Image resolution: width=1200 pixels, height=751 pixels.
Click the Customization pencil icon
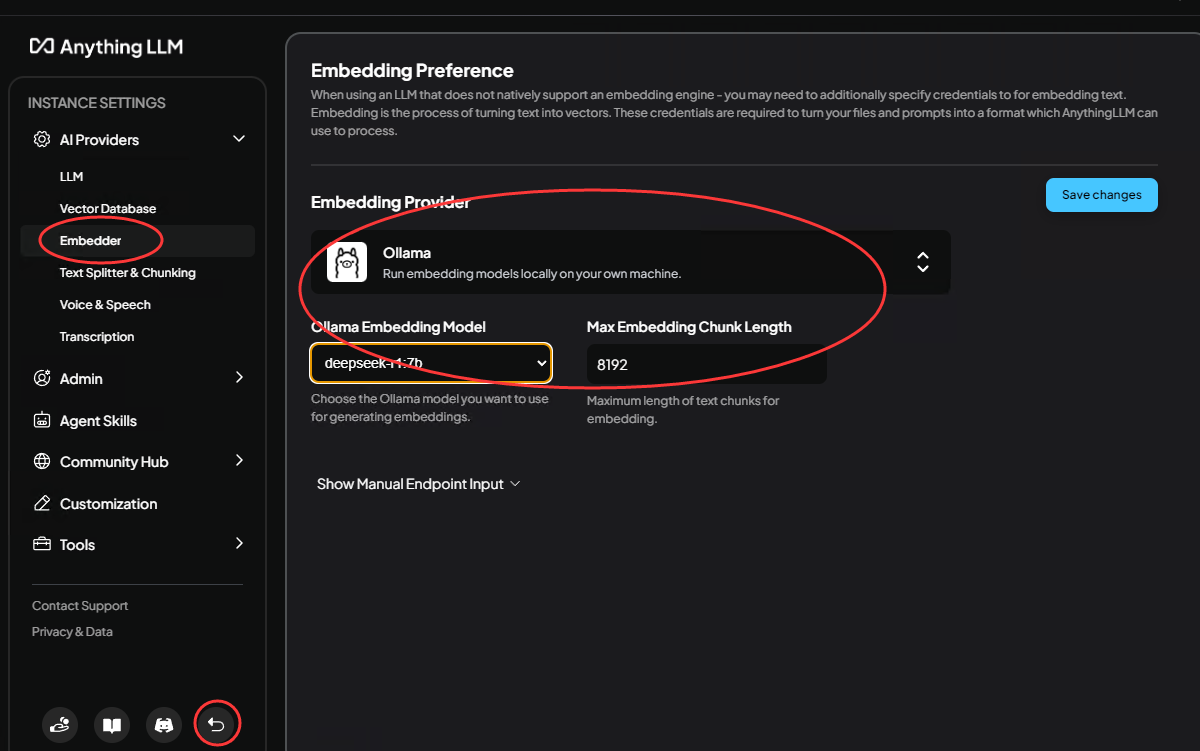point(42,504)
